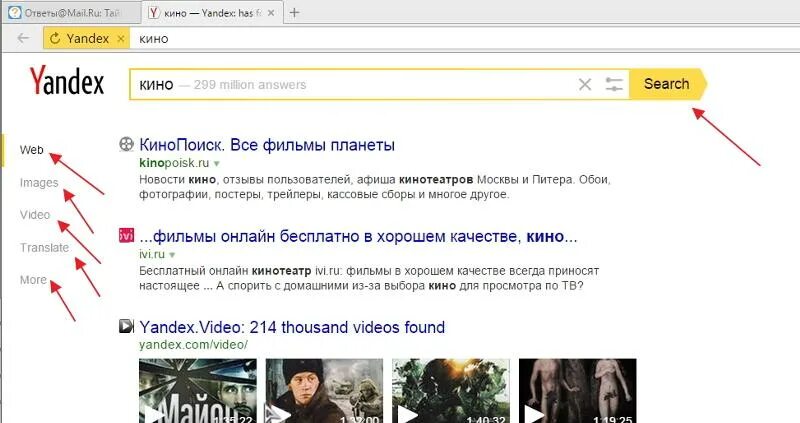Open Translate in sidebar
800x423 pixels.
point(44,247)
